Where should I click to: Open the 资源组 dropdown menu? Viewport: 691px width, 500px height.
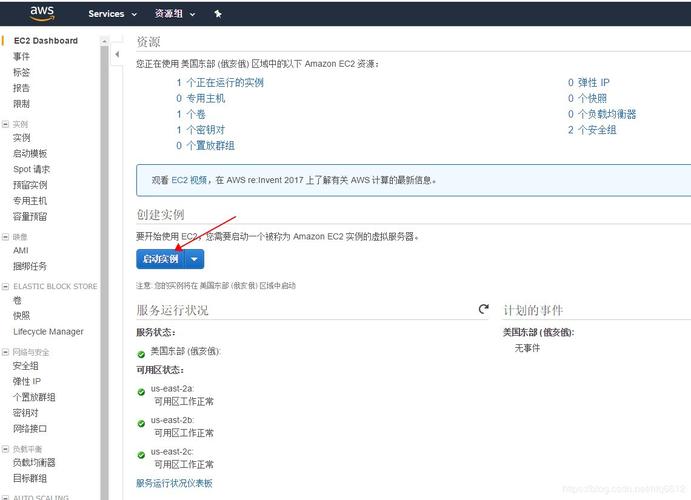pyautogui.click(x=175, y=14)
